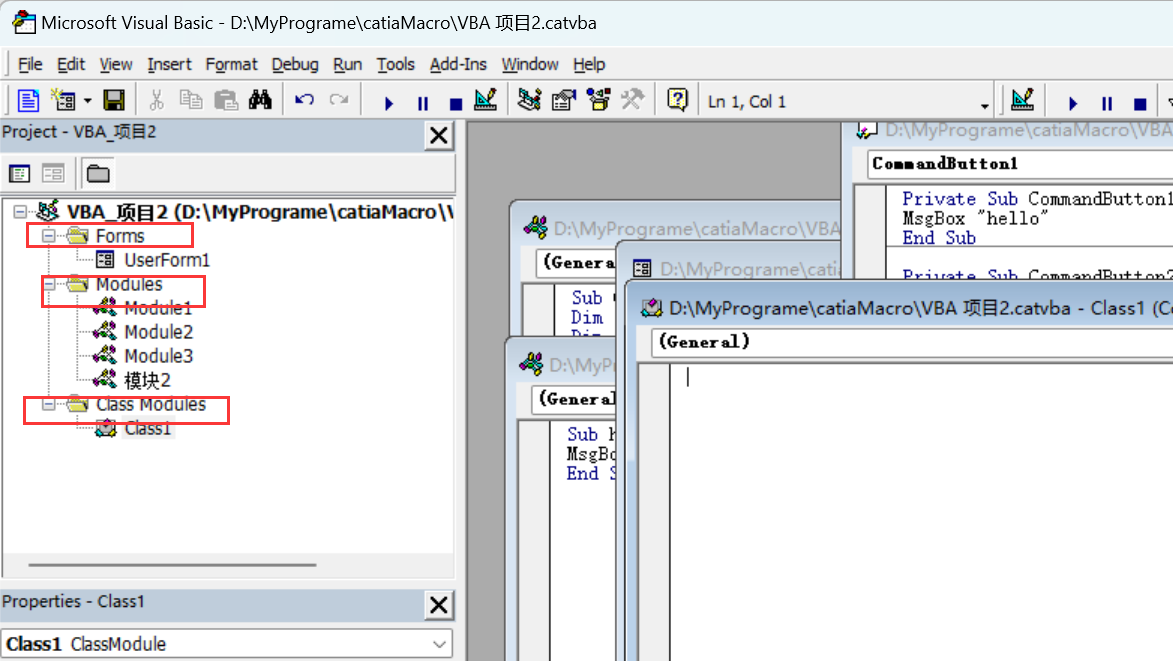
Task: Open the File menu
Action: pos(30,64)
